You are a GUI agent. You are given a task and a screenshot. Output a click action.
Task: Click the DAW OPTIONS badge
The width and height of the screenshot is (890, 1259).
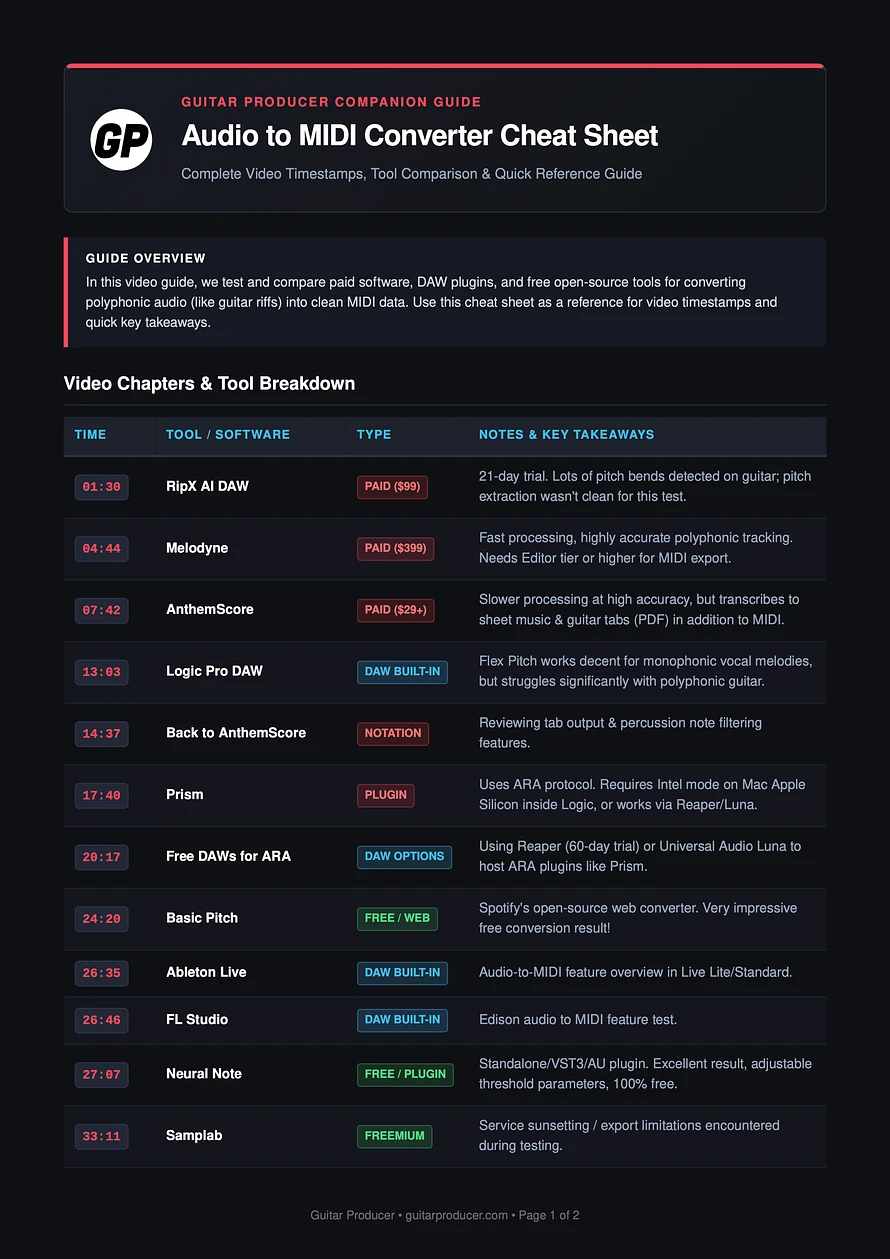point(404,857)
